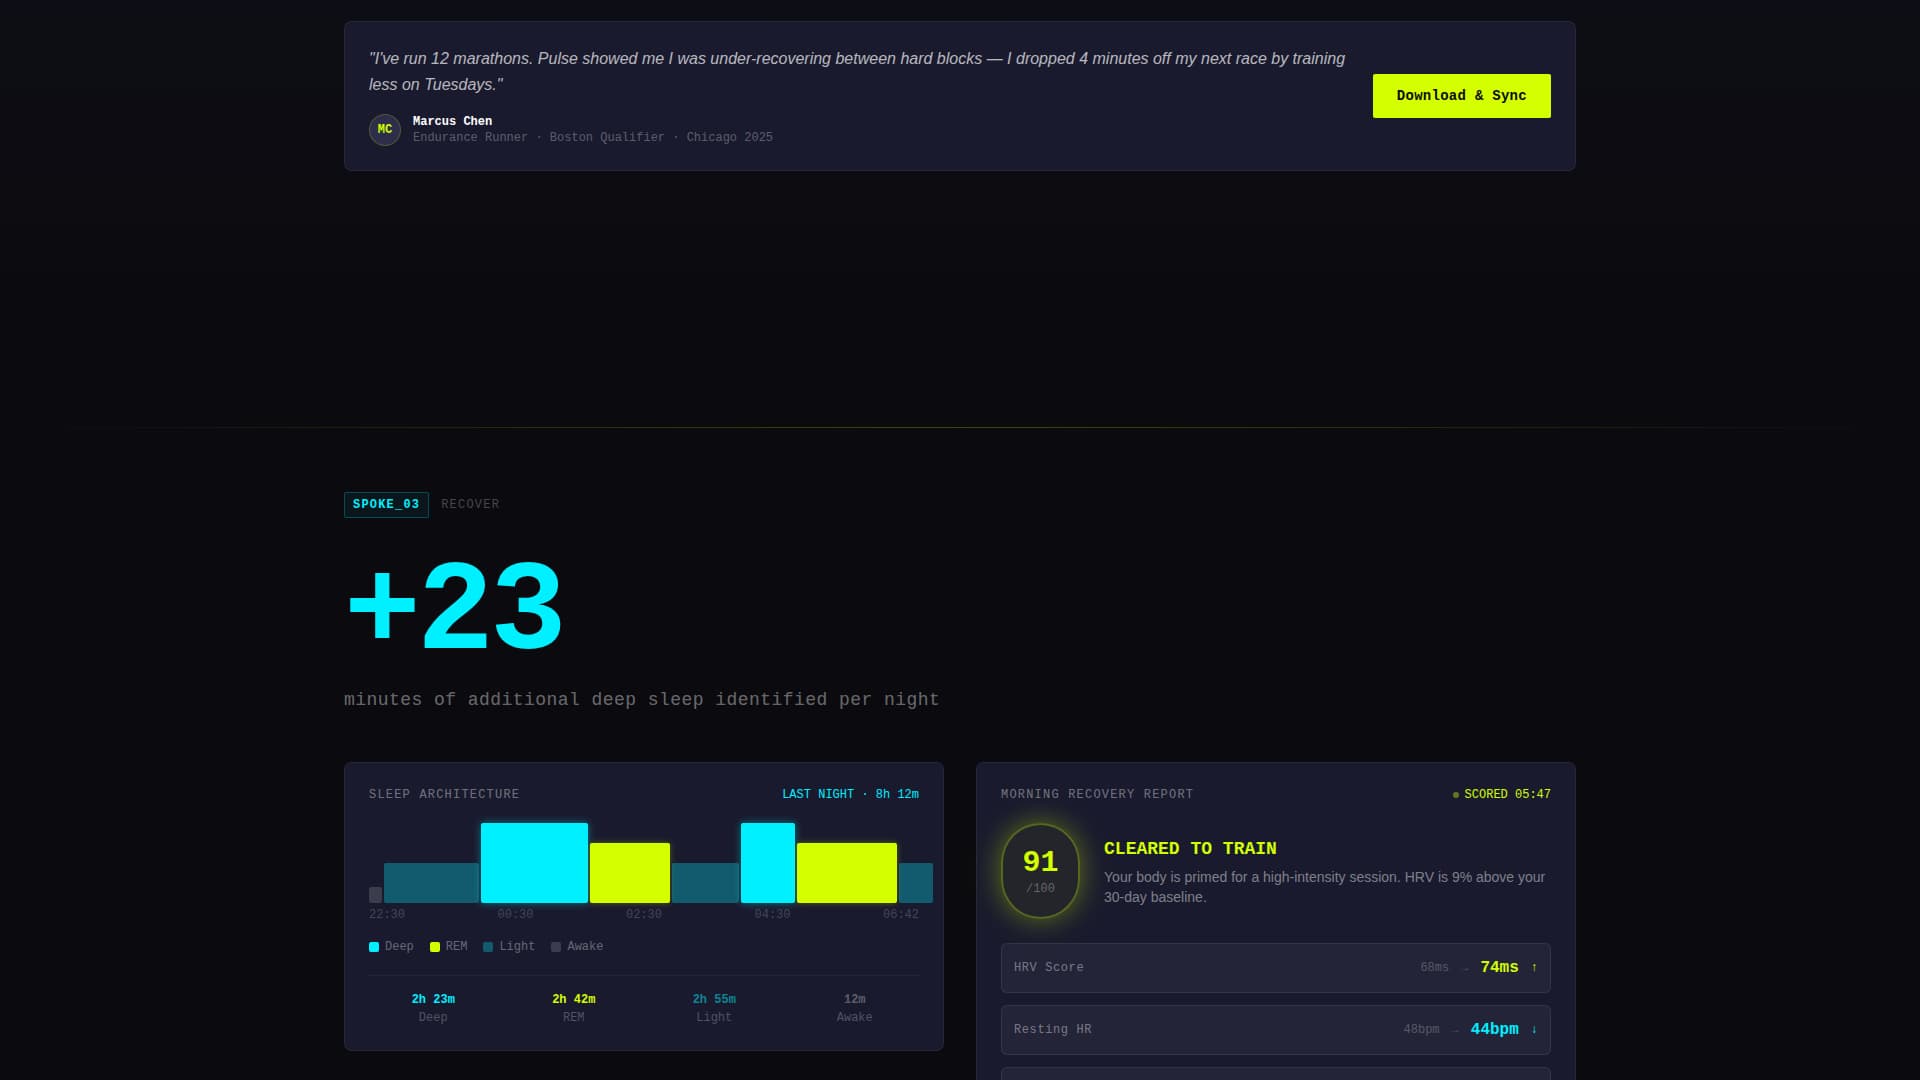Click the 04:30 time axis label
Screen dimensions: 1920x1080
coord(772,915)
